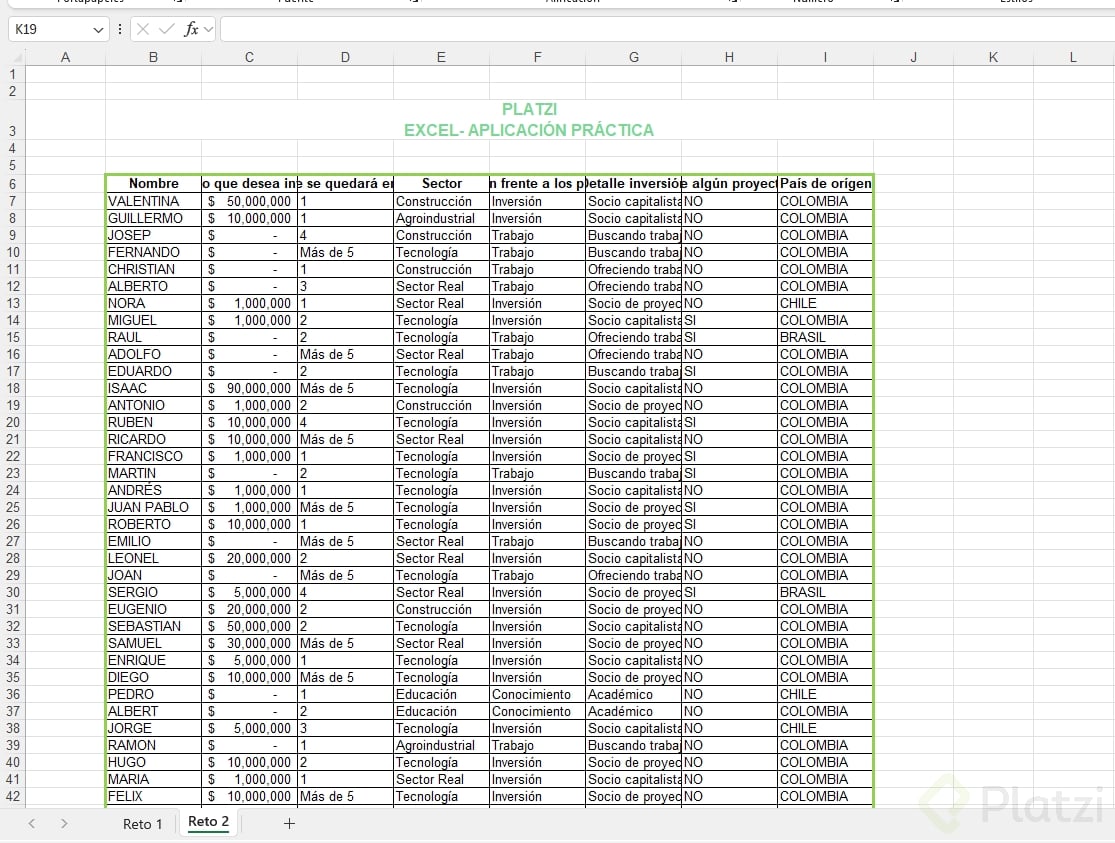
Task: Select the cell with SEBASTIAN
Action: click(154, 627)
